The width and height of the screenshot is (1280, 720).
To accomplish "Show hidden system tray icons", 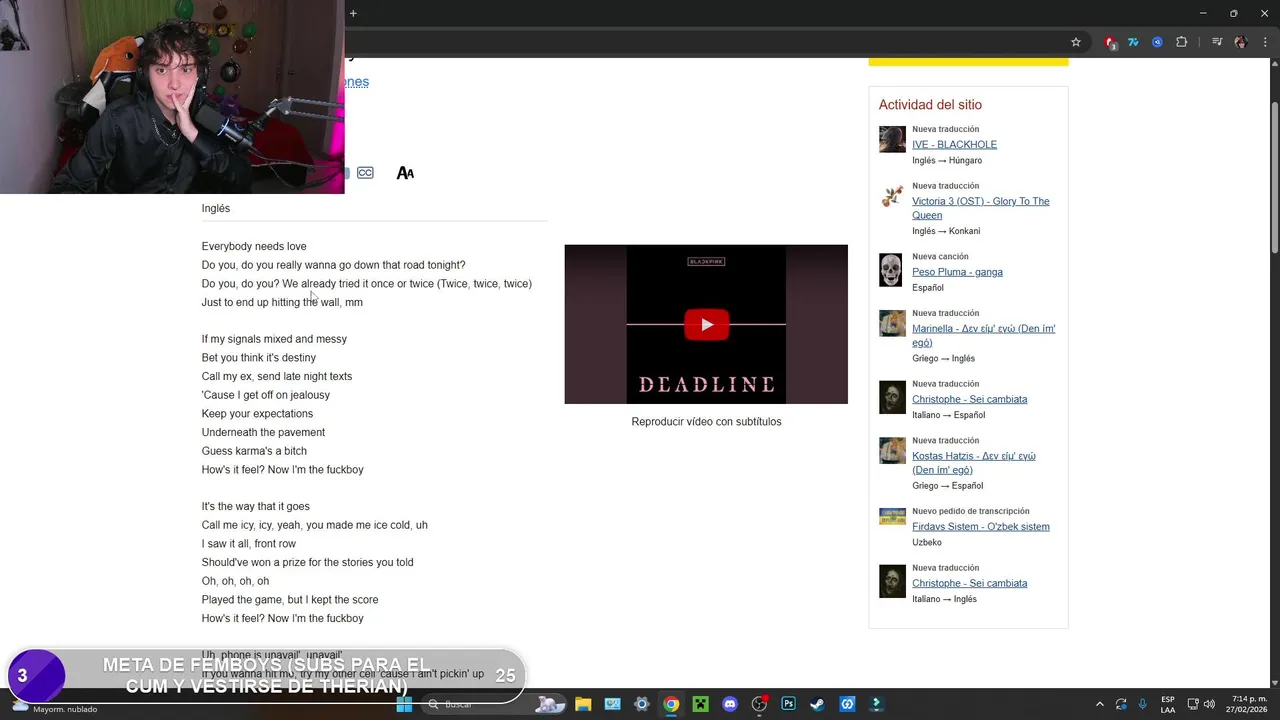I will [1100, 704].
